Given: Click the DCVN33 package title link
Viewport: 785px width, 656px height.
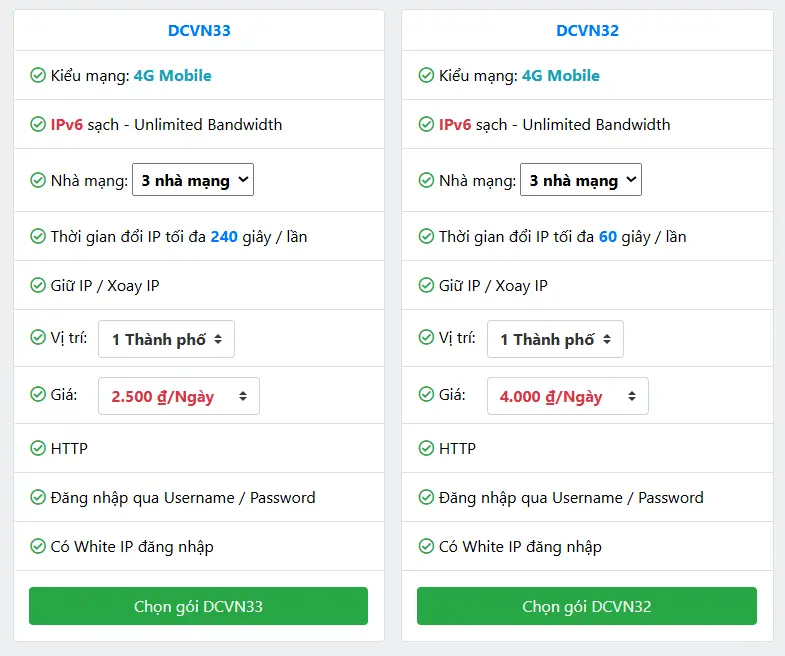Looking at the screenshot, I should (x=199, y=30).
